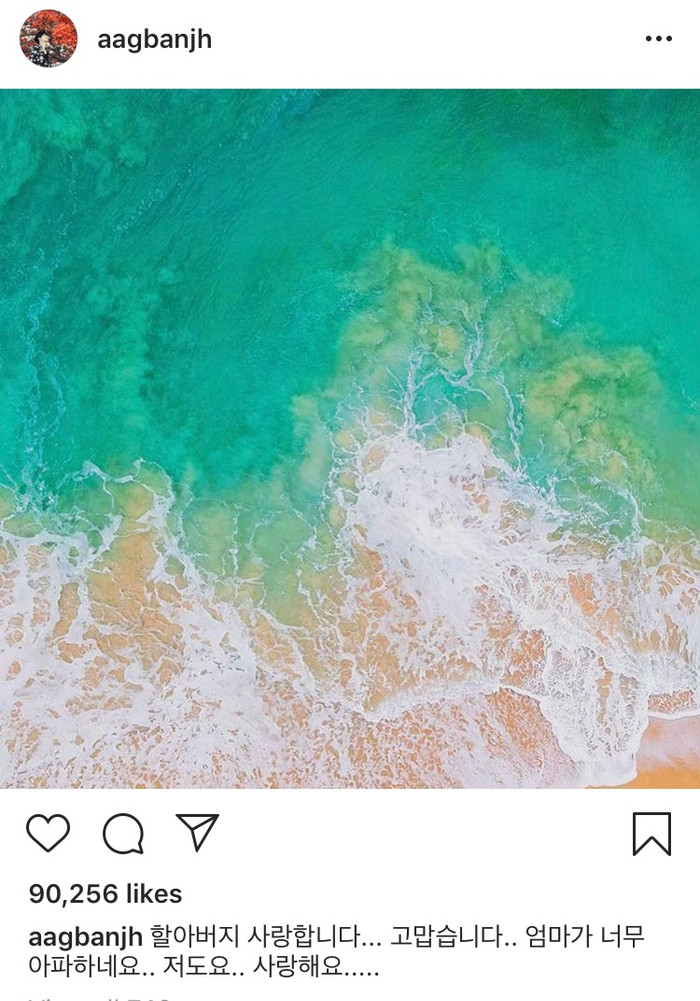Screen dimensions: 700x1001
Task: Open aagbanjh's round profile picture
Action: [x=48, y=38]
